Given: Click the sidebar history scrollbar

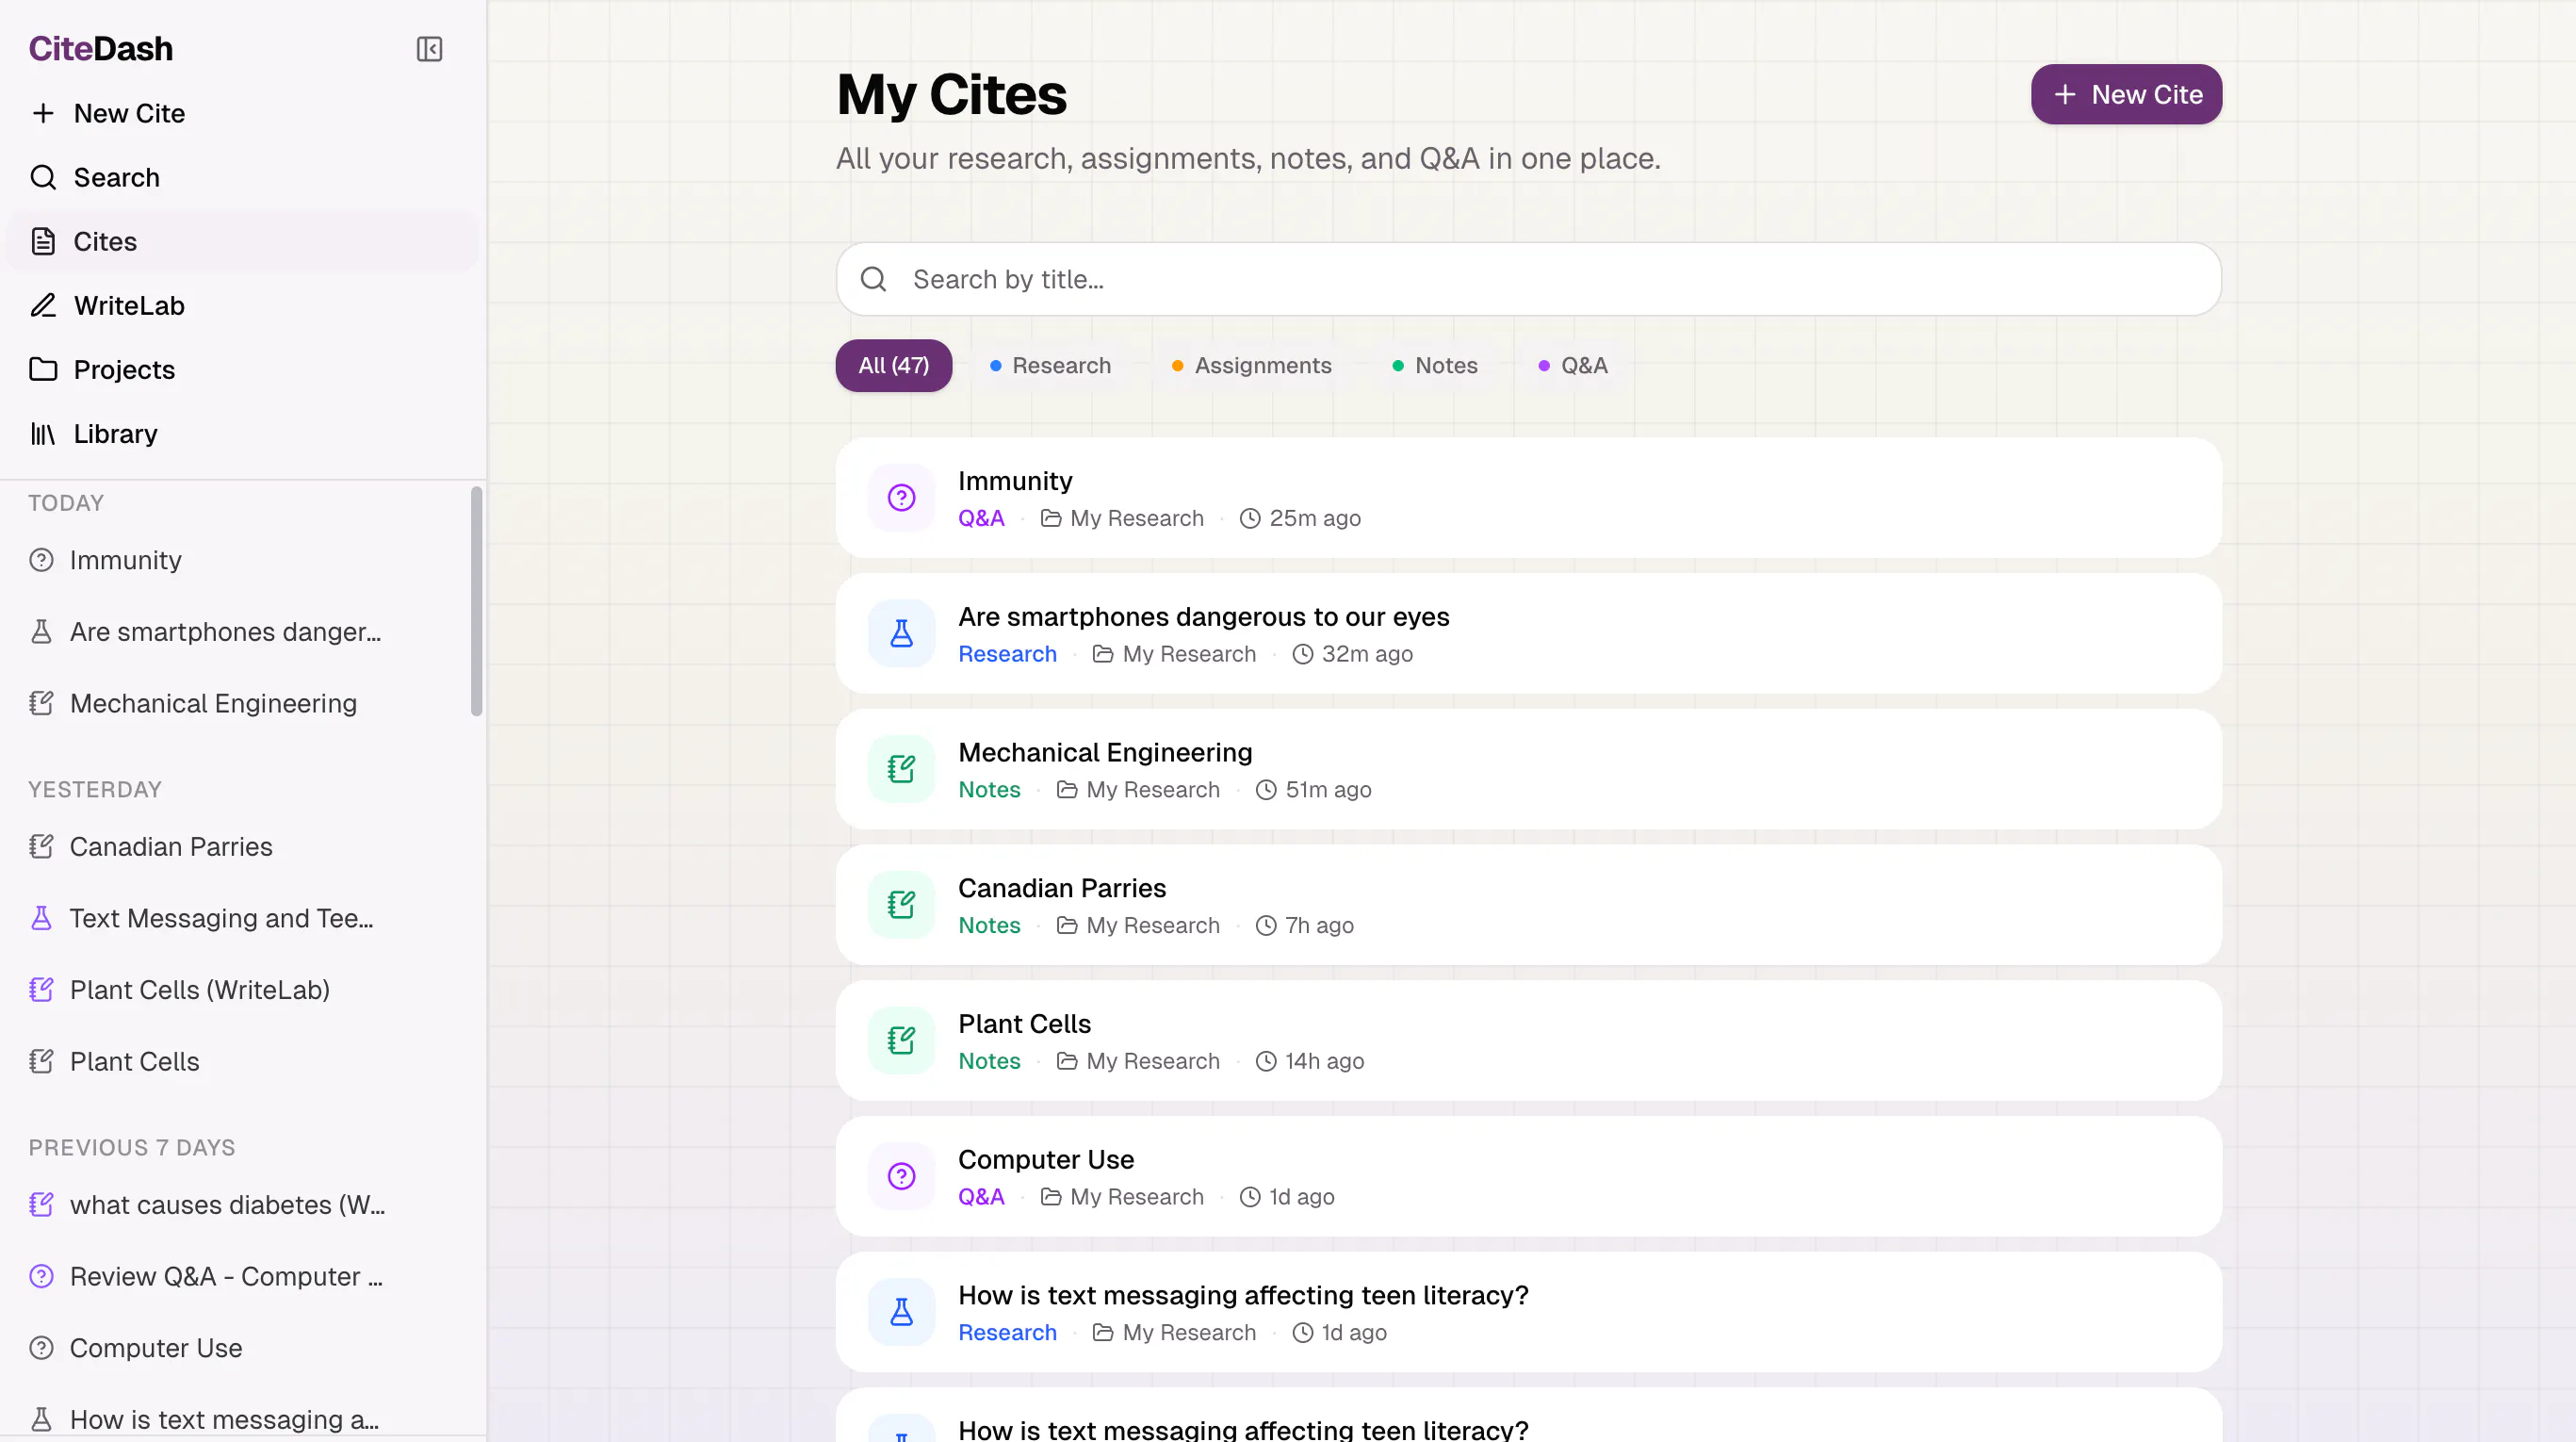Looking at the screenshot, I should pyautogui.click(x=476, y=601).
